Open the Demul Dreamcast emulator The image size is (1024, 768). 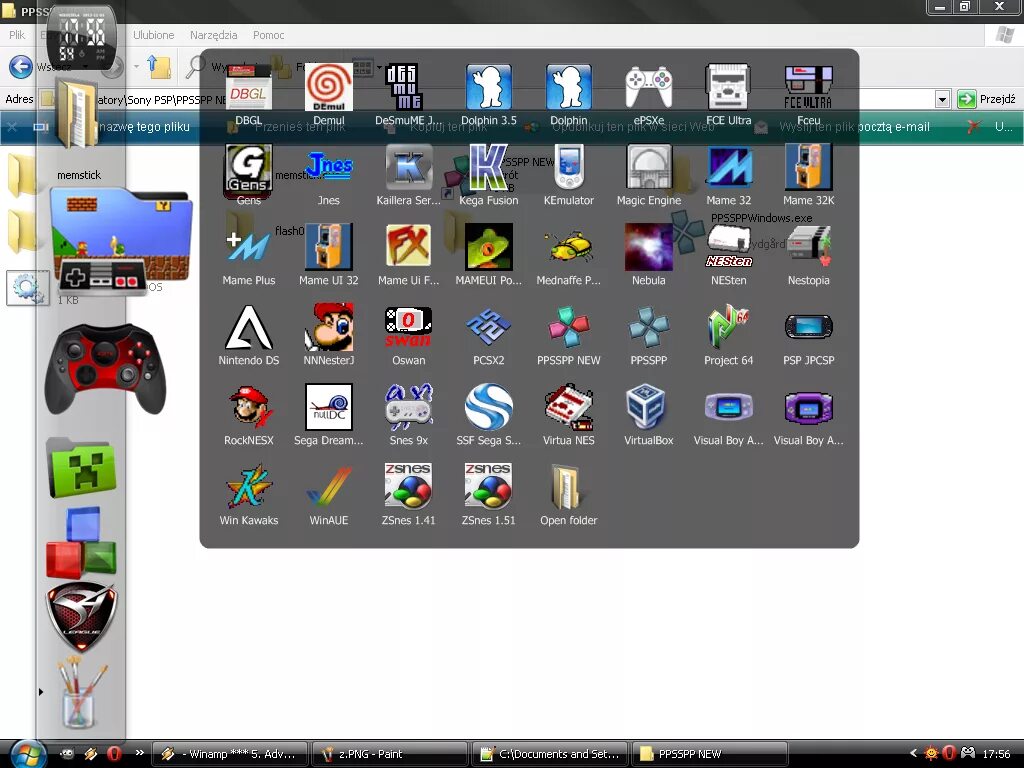(x=328, y=88)
